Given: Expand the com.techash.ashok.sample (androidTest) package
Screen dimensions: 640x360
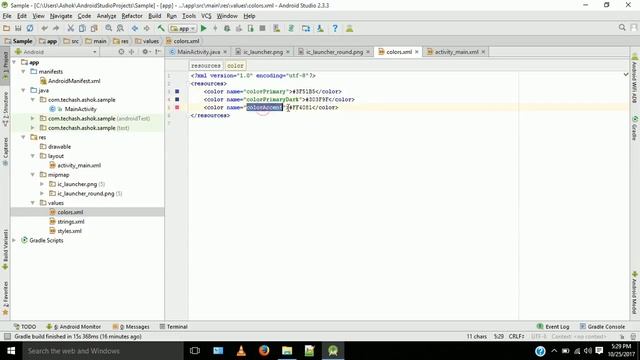Looking at the screenshot, I should [x=33, y=118].
